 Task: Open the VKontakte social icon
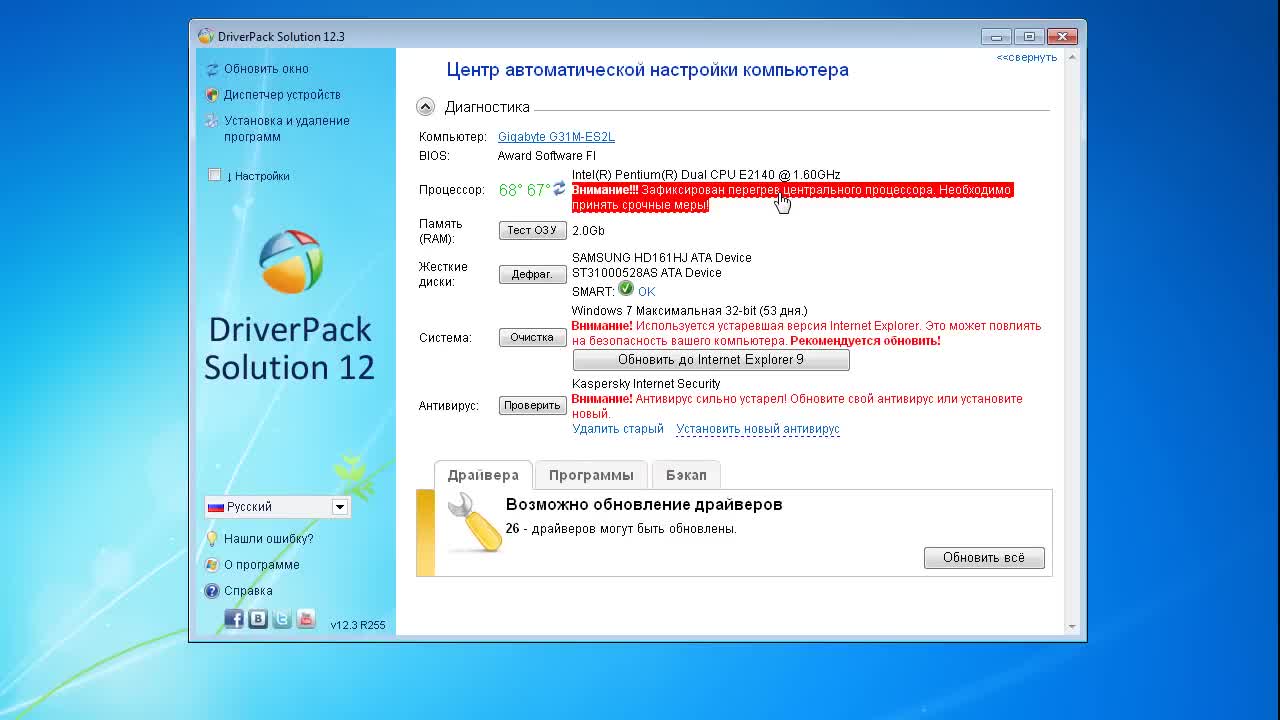click(x=258, y=618)
